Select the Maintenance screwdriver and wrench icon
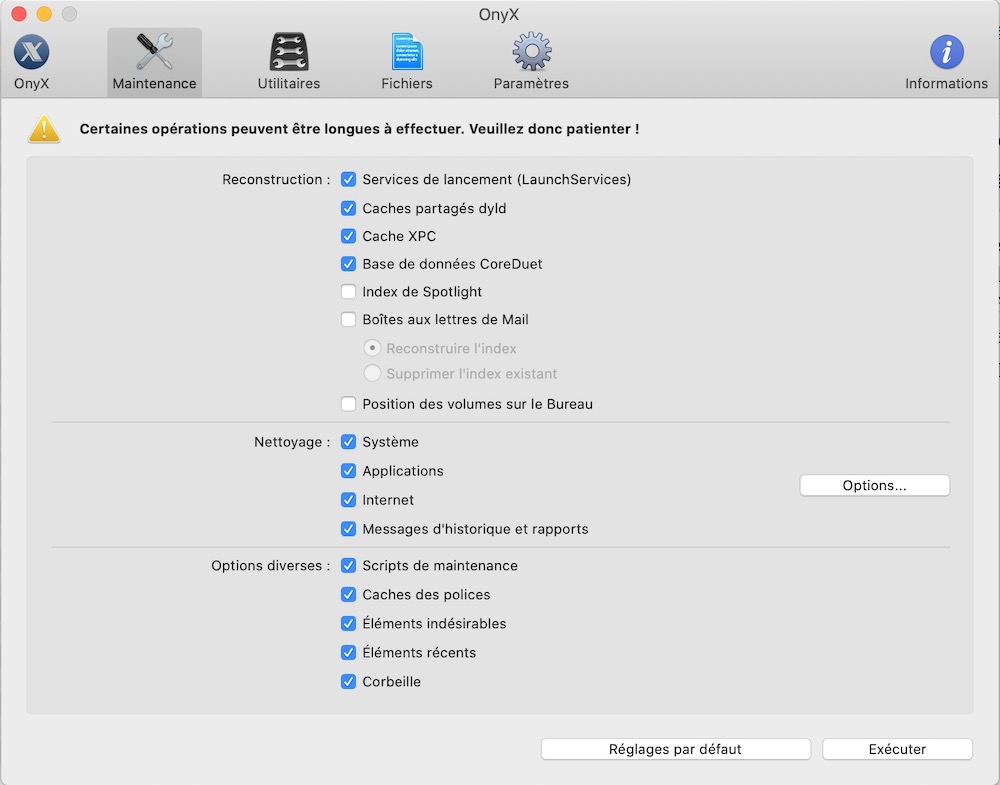1000x785 pixels. click(x=154, y=51)
